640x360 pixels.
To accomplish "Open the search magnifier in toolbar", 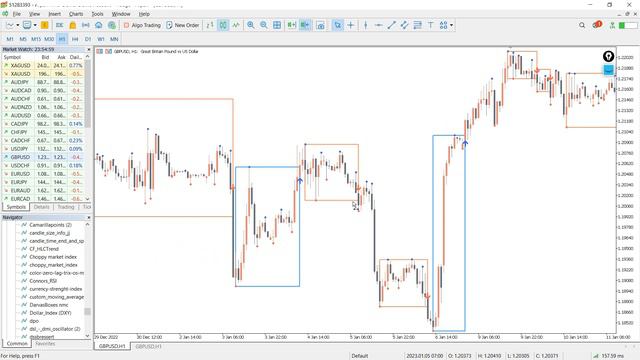I will point(582,25).
